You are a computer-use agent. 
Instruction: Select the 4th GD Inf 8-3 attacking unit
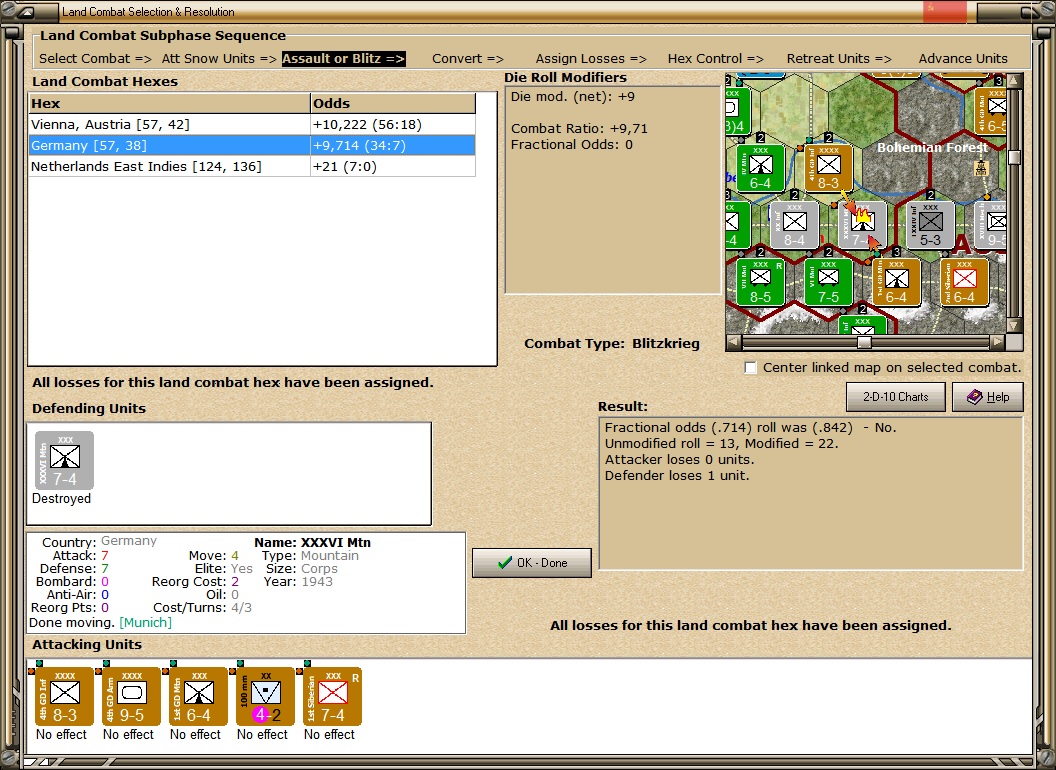point(65,697)
